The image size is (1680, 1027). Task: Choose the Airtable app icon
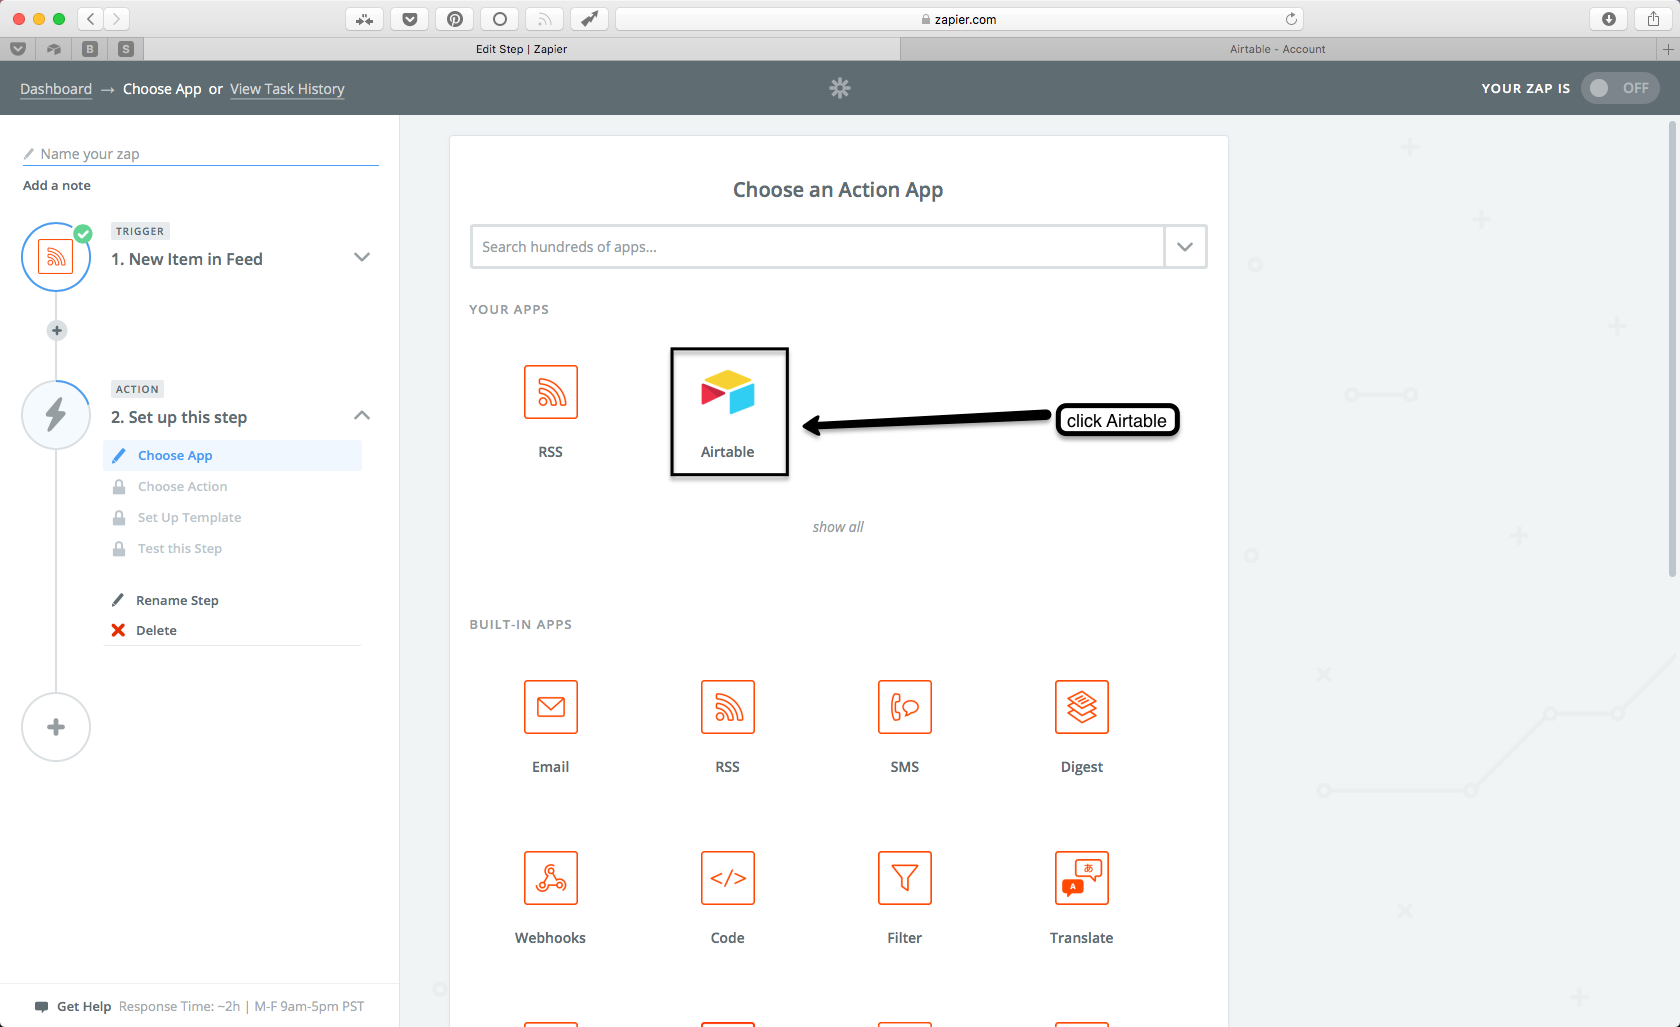(728, 392)
